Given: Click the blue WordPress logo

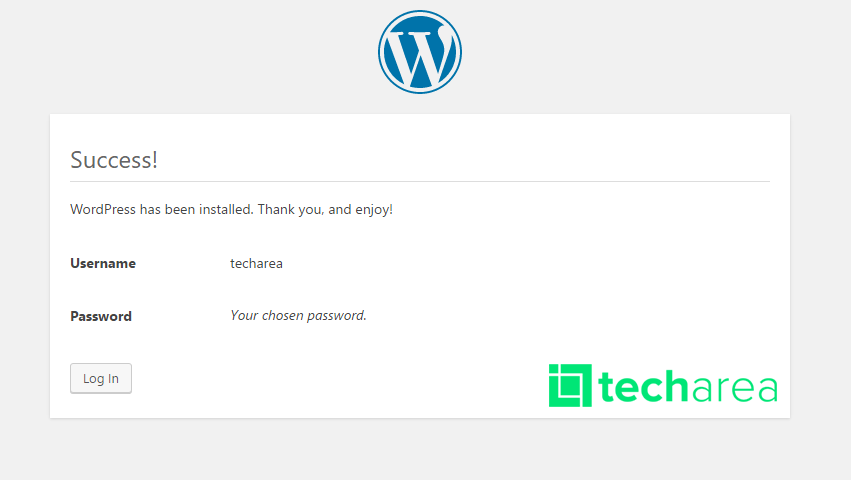Looking at the screenshot, I should (420, 52).
